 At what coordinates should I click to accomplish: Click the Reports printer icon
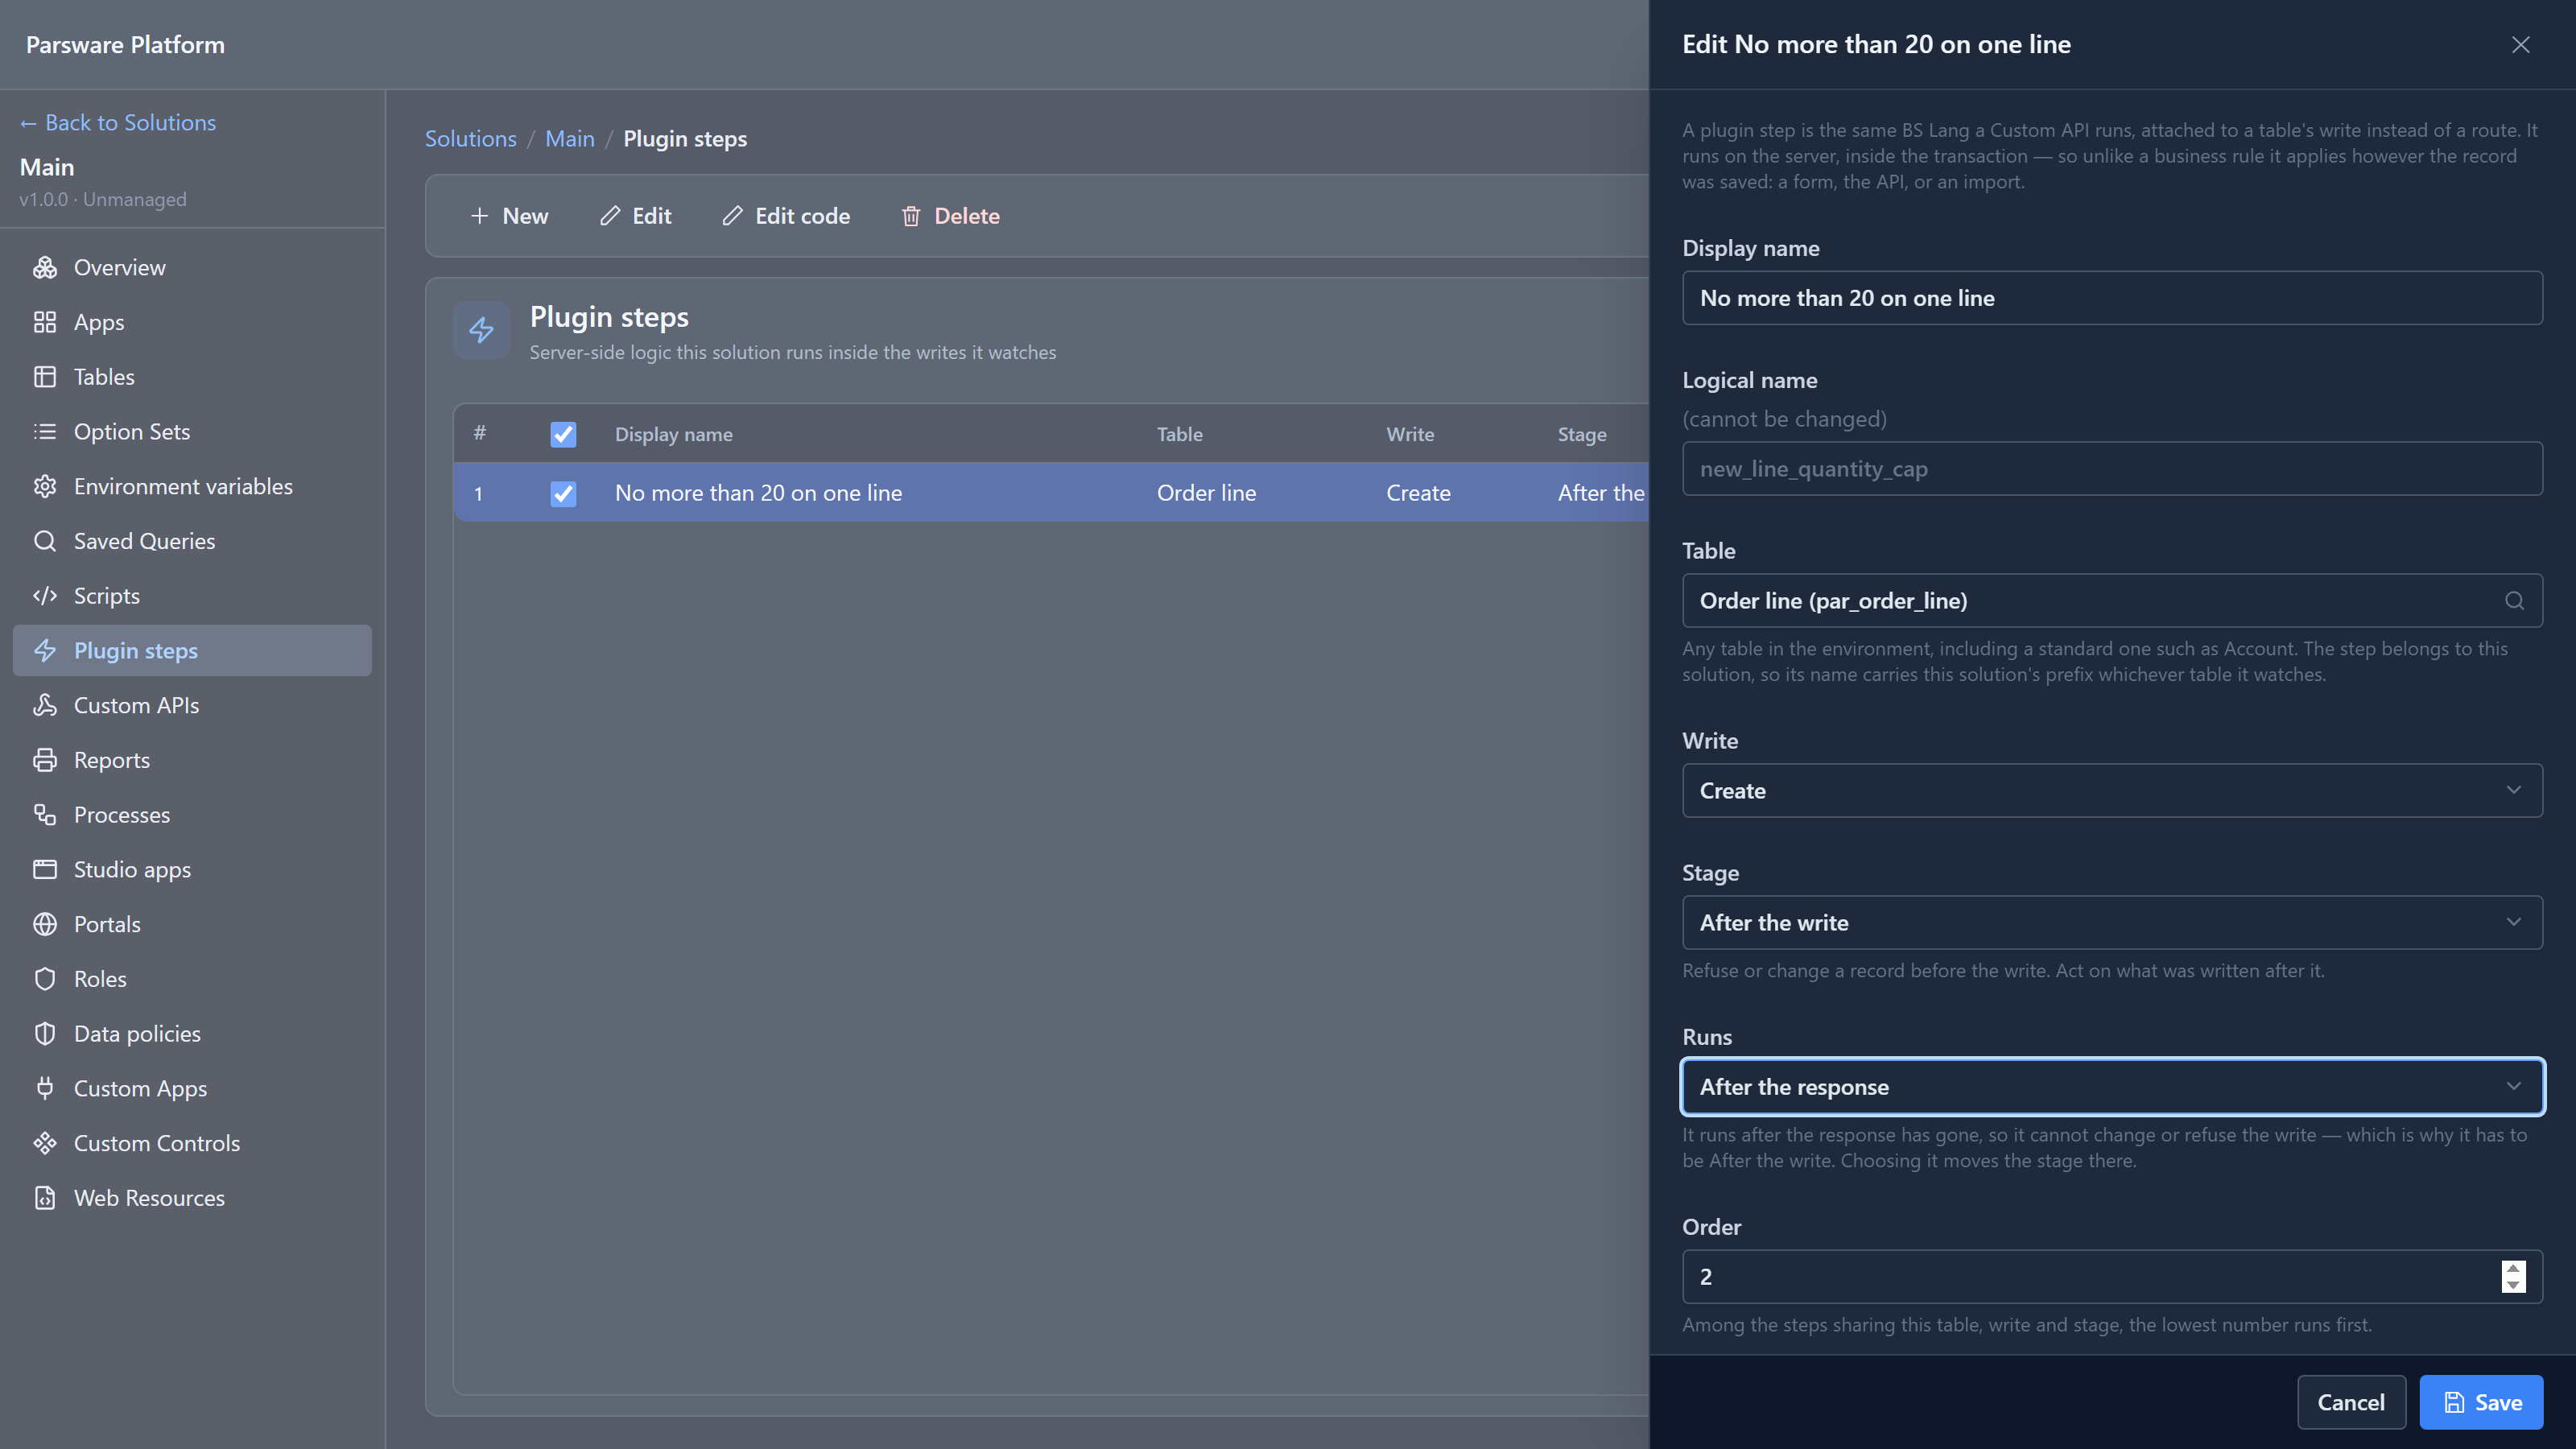[45, 760]
